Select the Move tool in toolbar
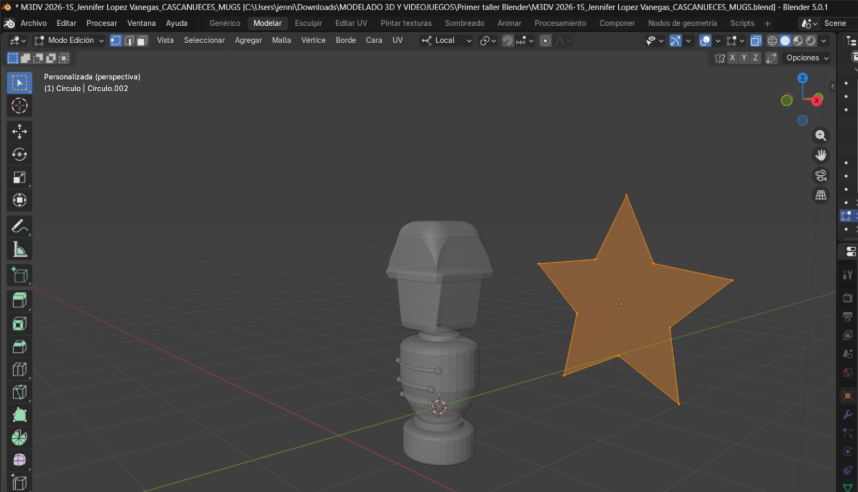 click(20, 131)
